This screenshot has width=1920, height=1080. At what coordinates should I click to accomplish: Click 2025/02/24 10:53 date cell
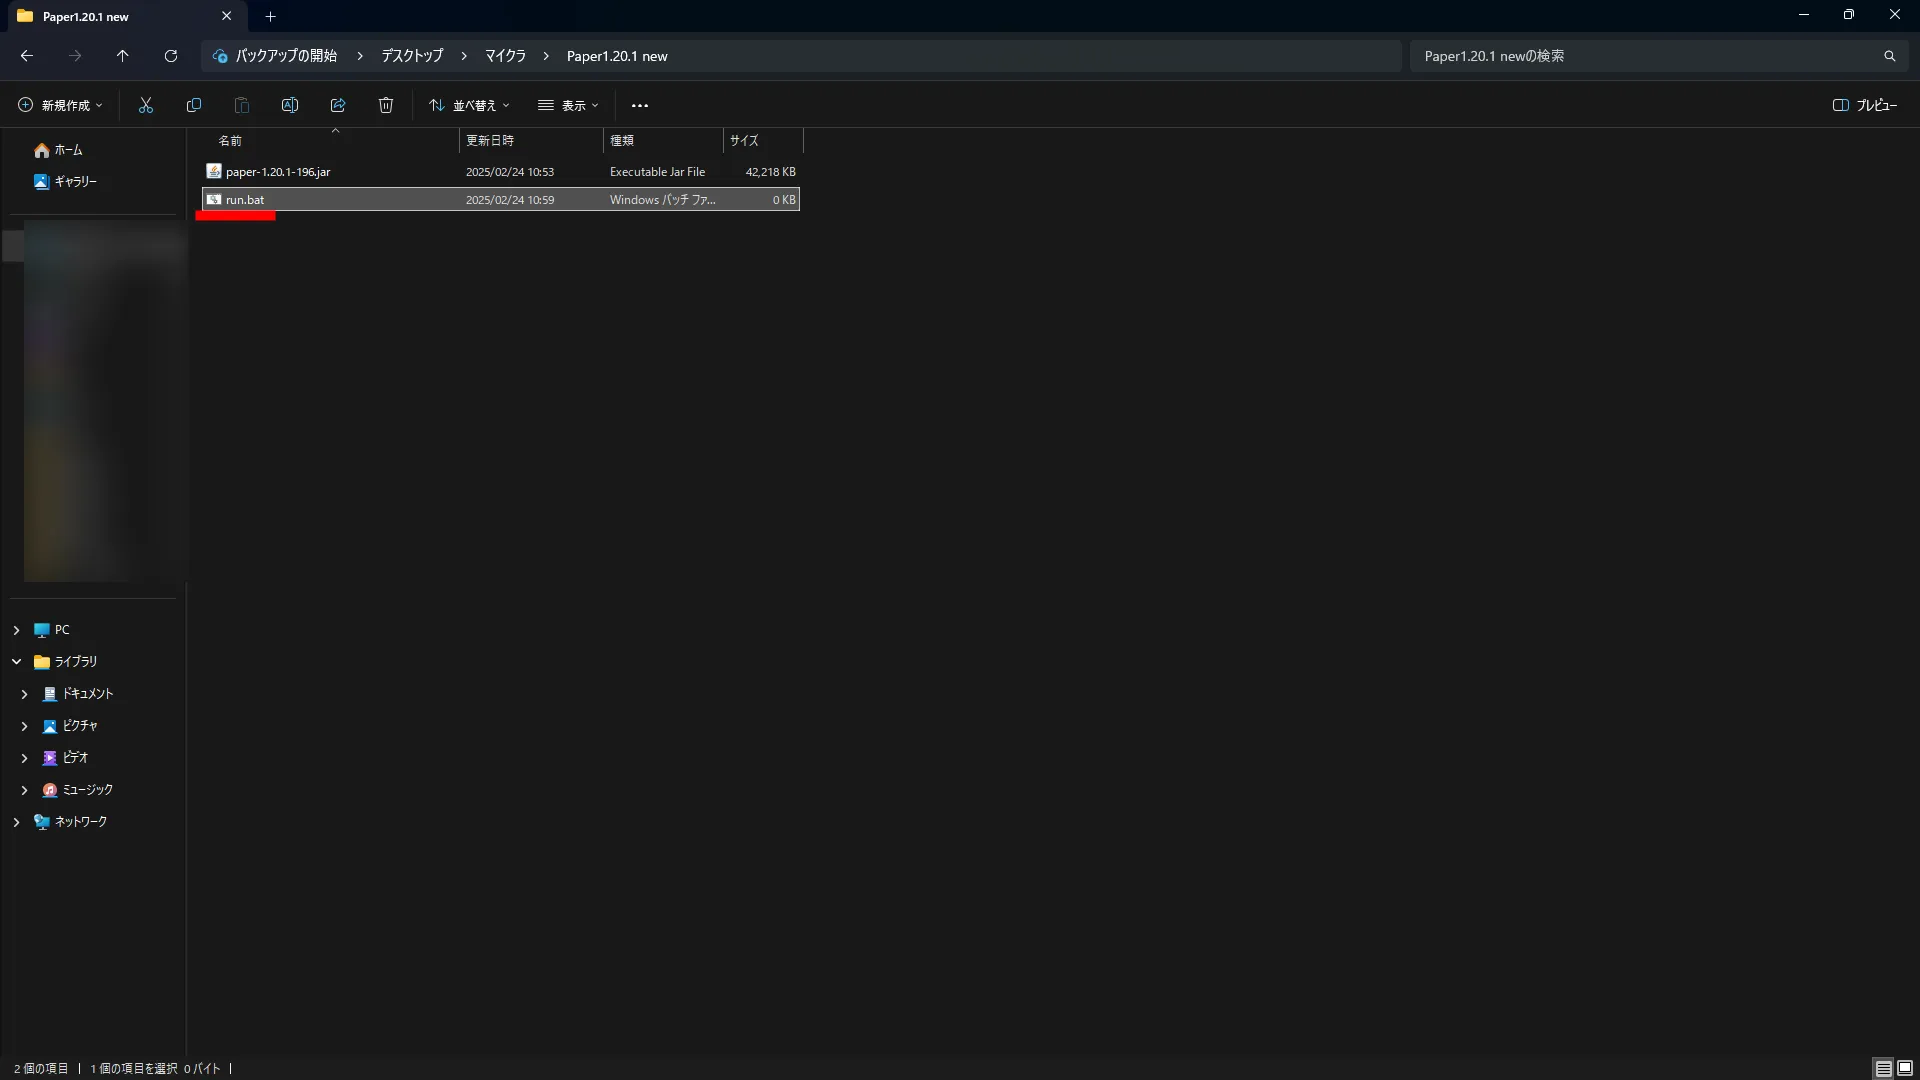click(510, 172)
